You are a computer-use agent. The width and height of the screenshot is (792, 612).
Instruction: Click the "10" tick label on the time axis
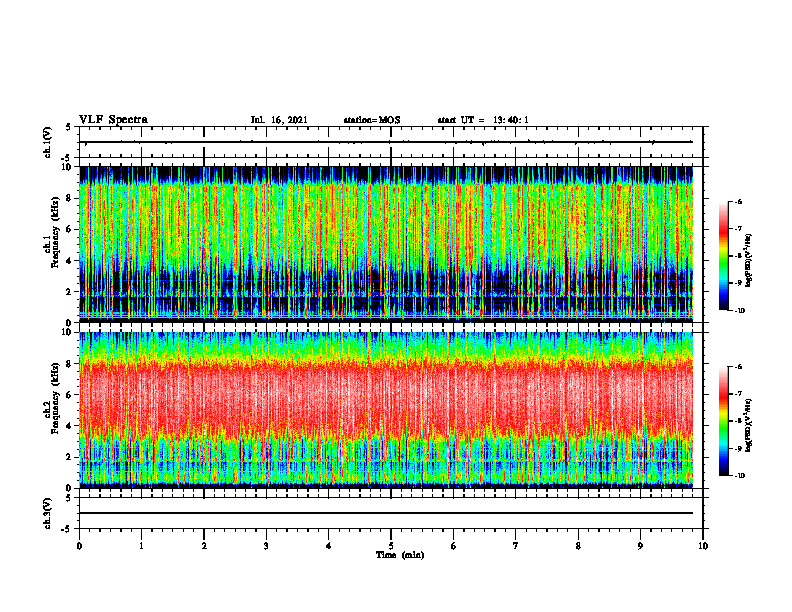(x=703, y=546)
